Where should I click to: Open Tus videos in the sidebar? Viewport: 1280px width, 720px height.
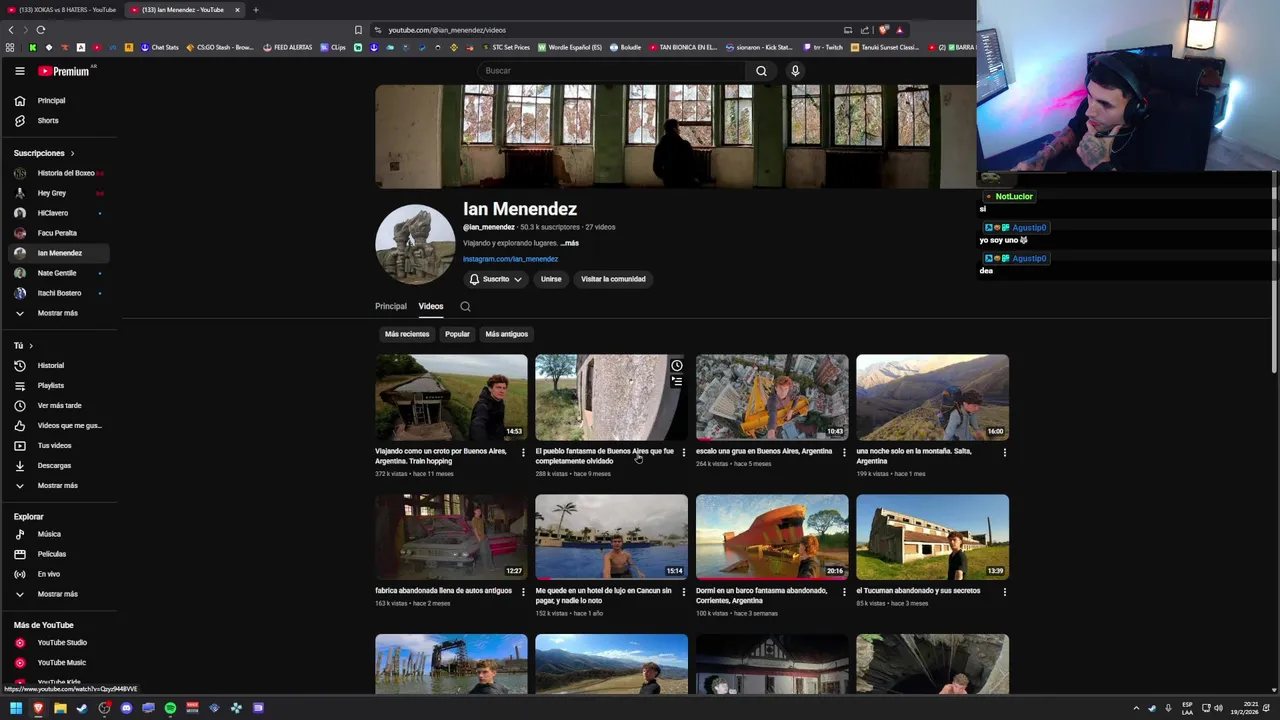pyautogui.click(x=59, y=446)
